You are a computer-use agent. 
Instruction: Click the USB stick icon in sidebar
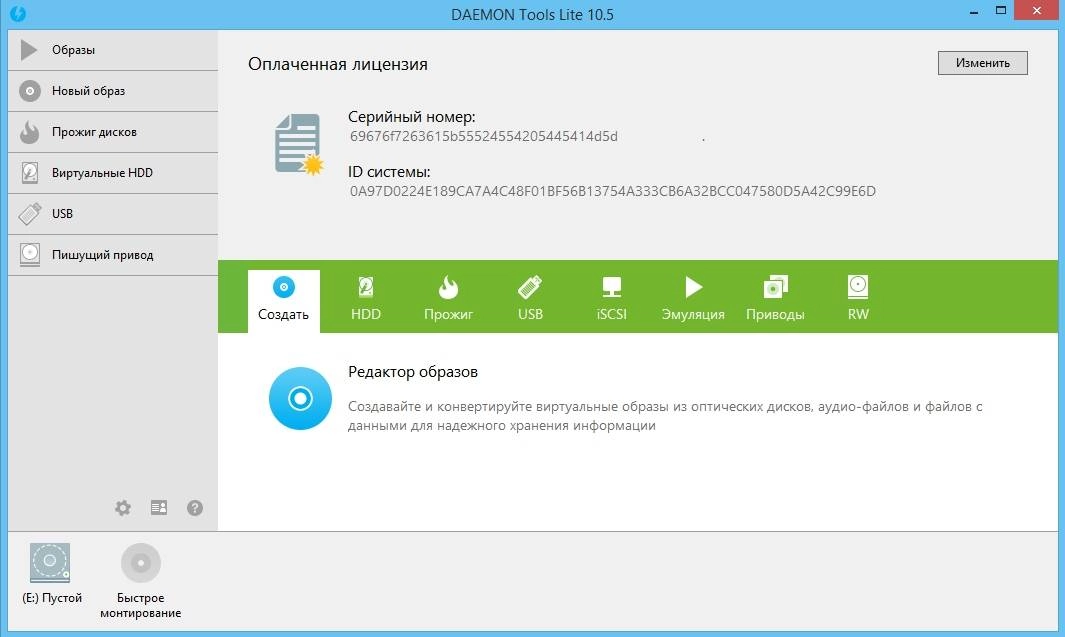30,214
